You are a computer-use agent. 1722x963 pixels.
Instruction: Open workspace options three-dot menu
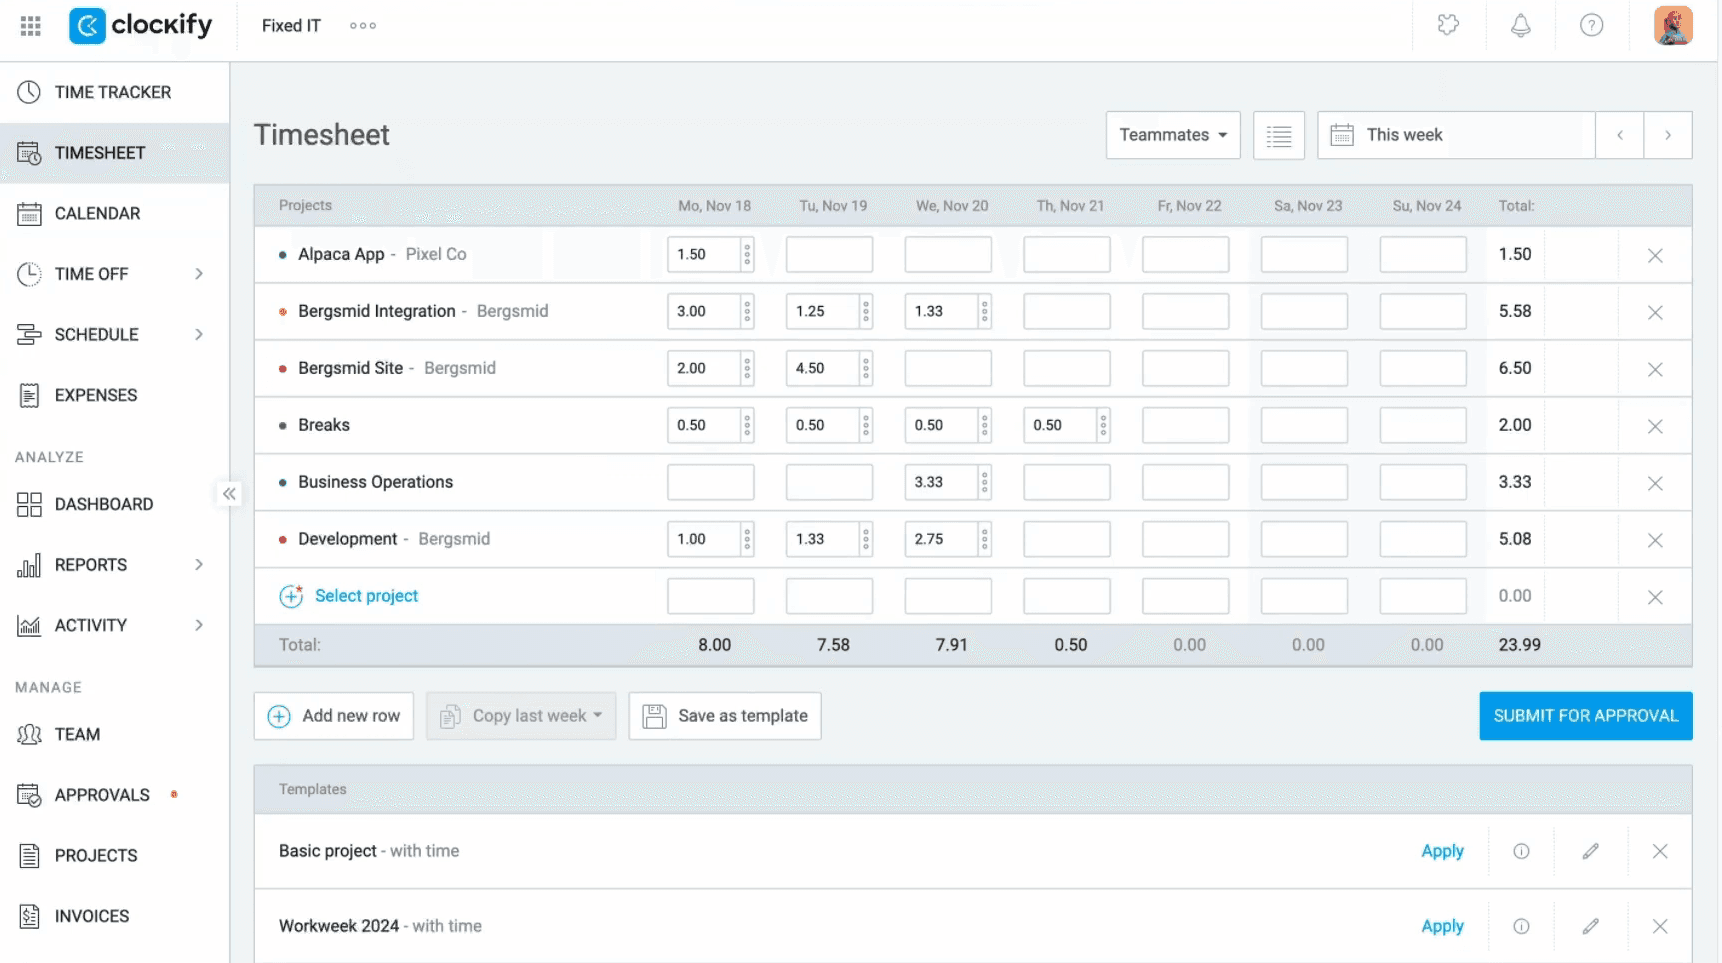tap(363, 26)
